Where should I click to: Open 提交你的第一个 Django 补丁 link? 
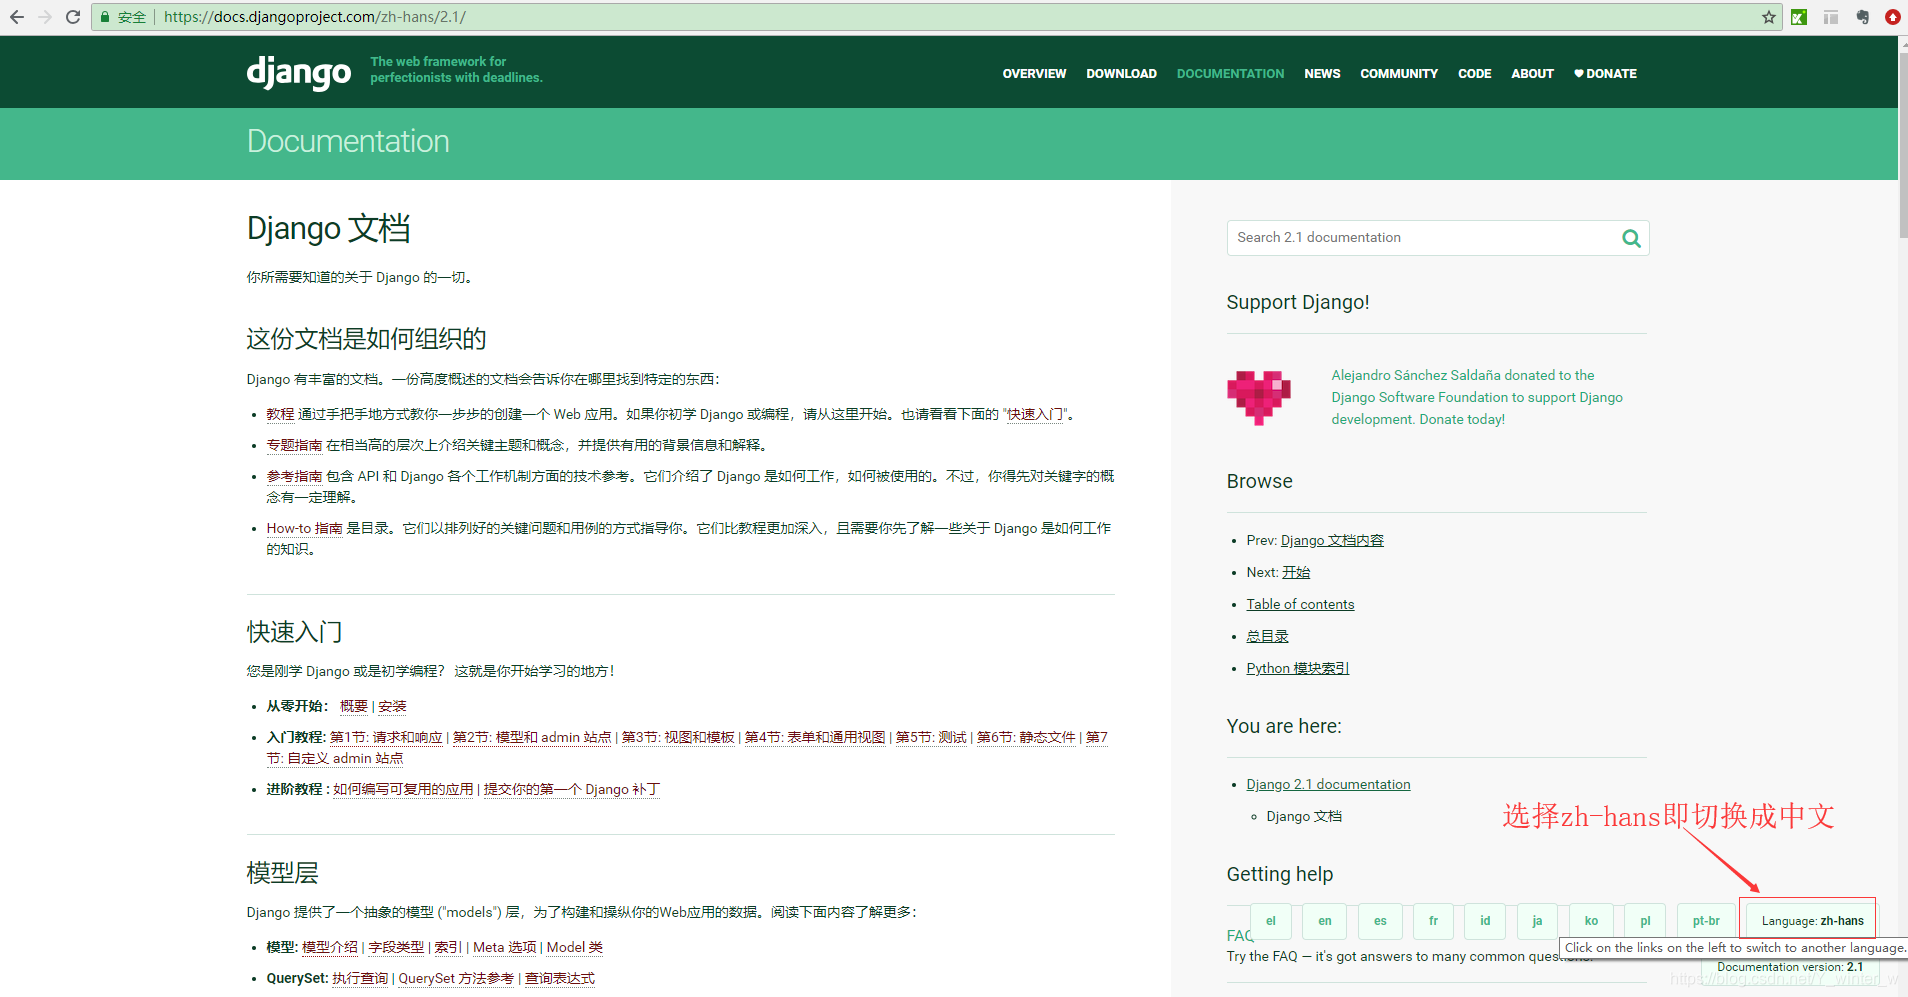(572, 789)
